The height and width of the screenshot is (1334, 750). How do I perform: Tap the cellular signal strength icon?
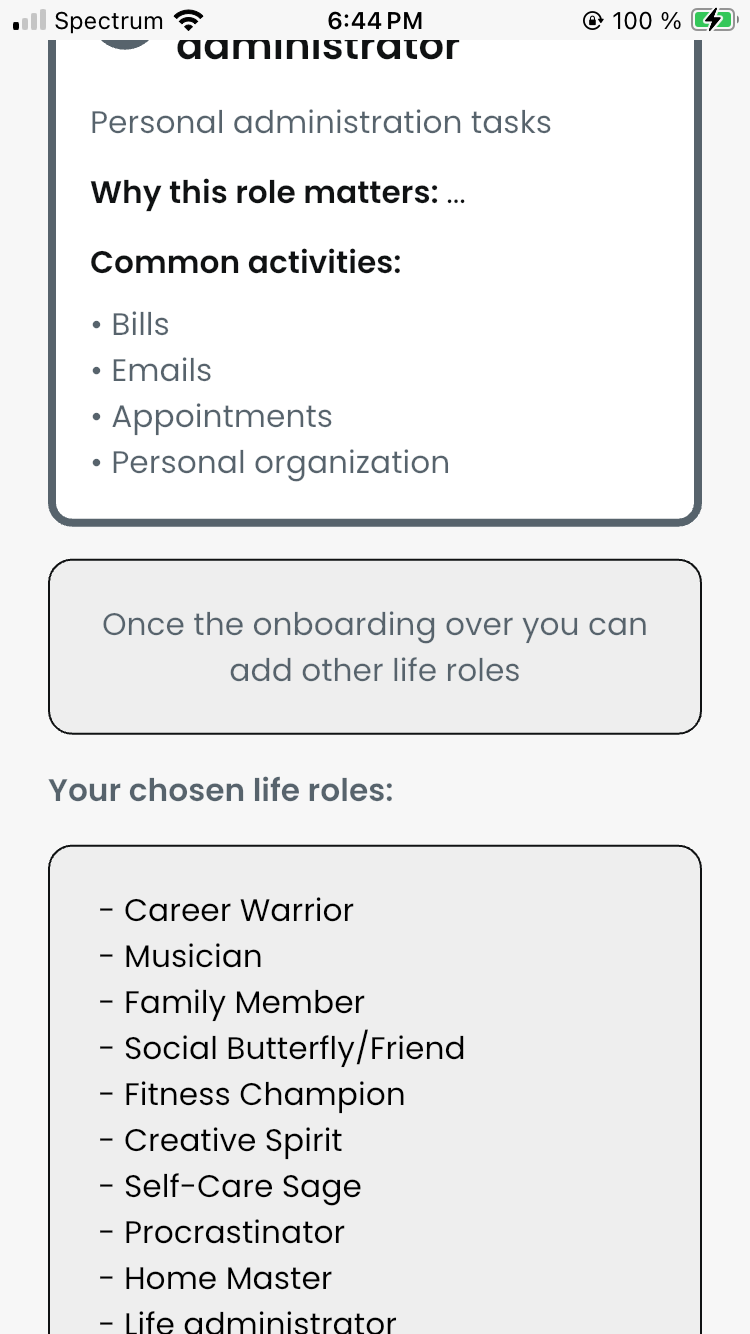click(30, 20)
